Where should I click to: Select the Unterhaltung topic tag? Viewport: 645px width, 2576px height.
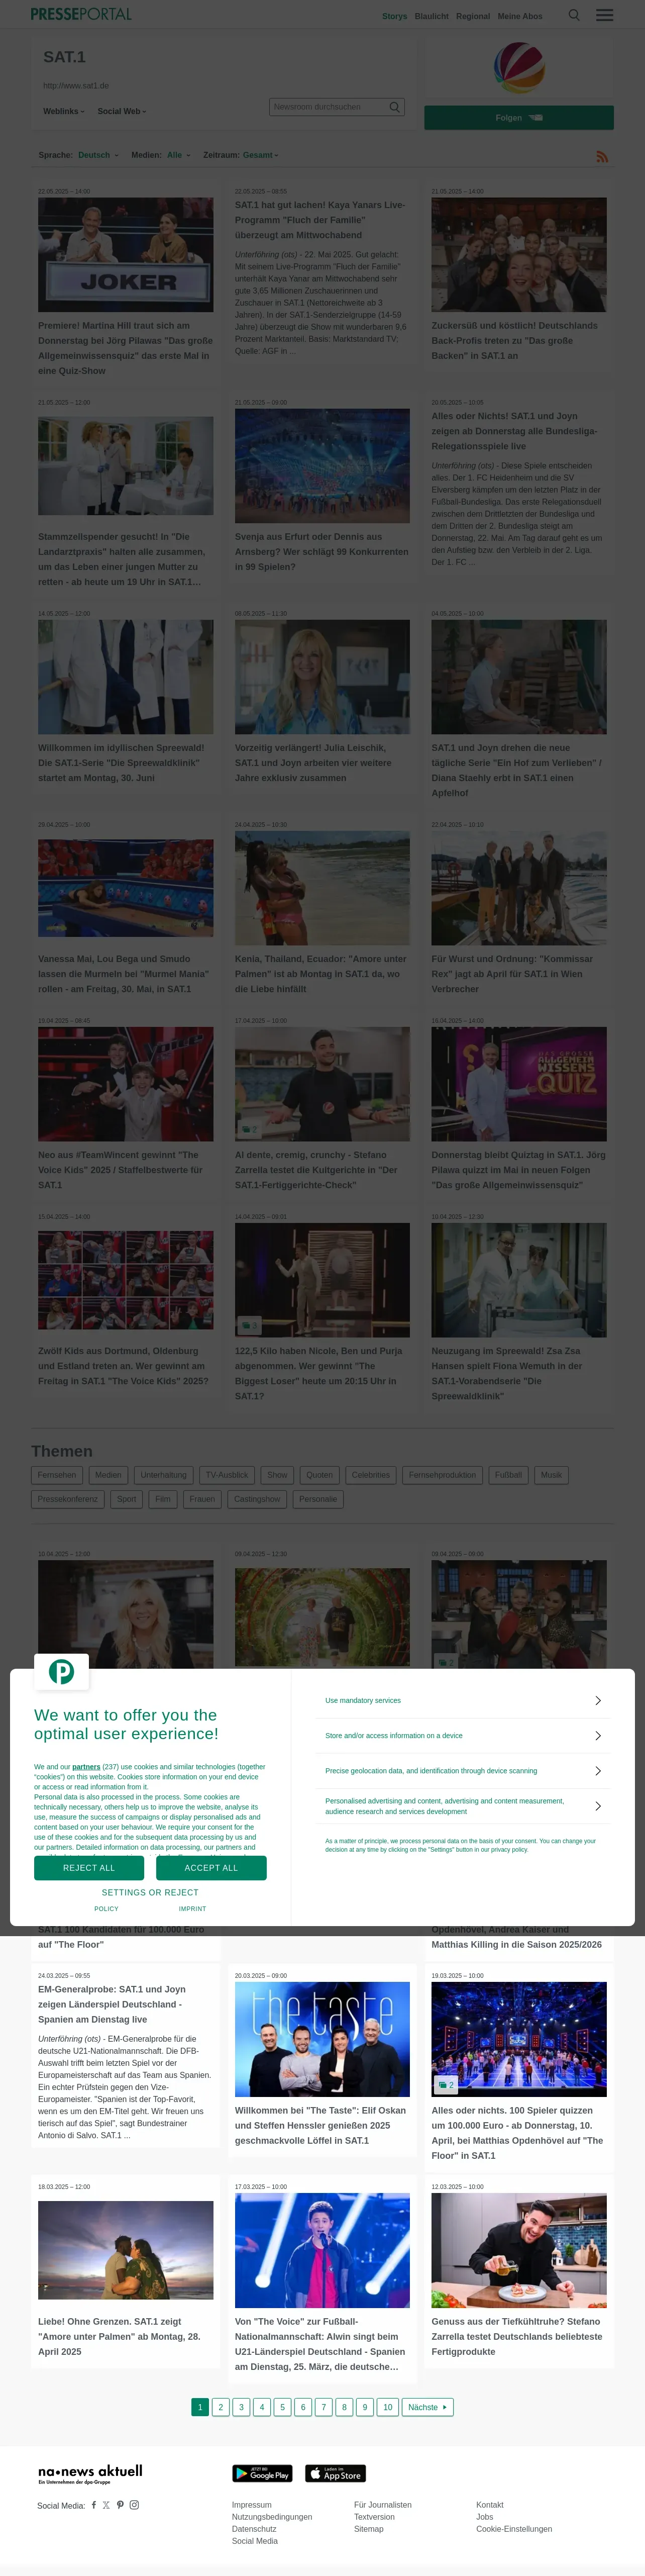[x=163, y=1475]
